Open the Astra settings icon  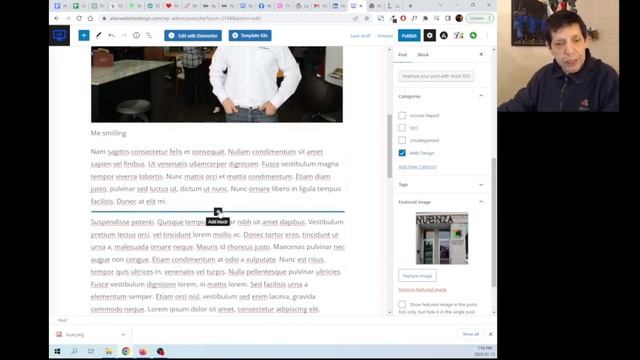point(444,36)
